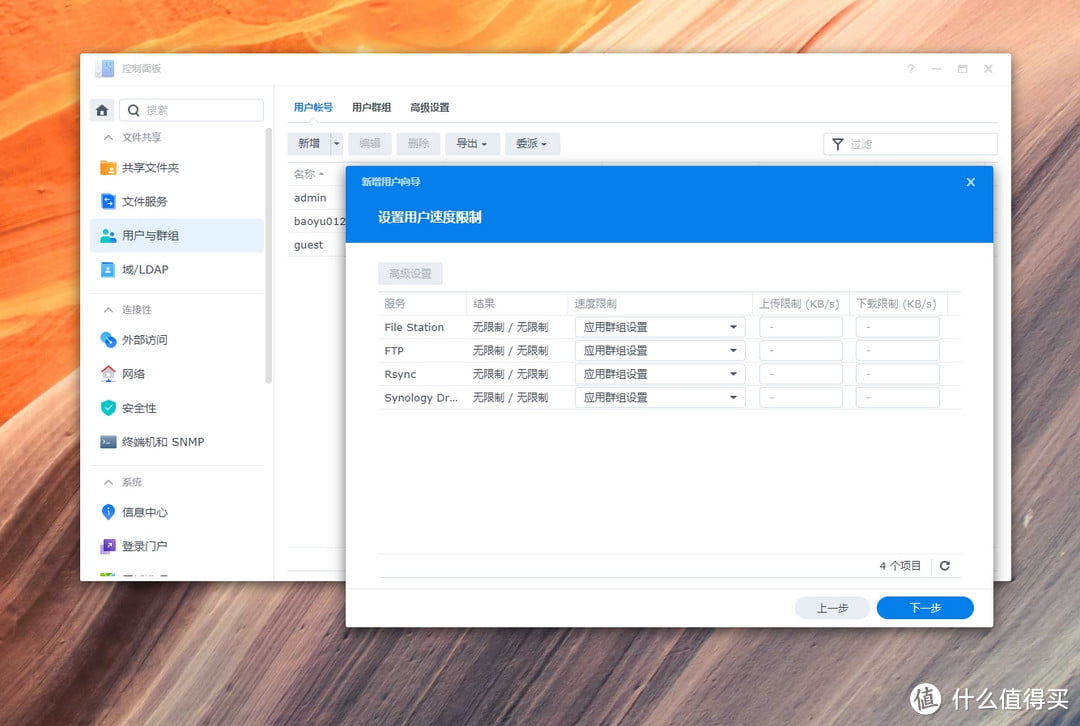Open the 网络 network settings icon

pos(108,374)
